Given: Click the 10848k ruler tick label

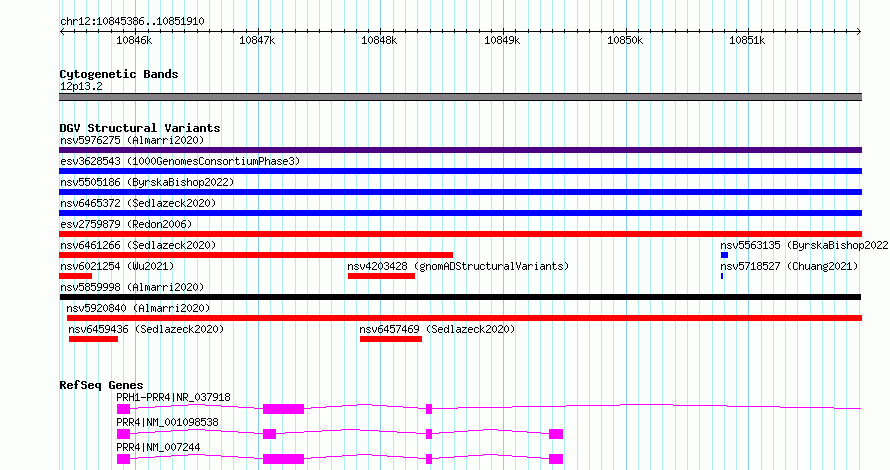Looking at the screenshot, I should [x=379, y=40].
